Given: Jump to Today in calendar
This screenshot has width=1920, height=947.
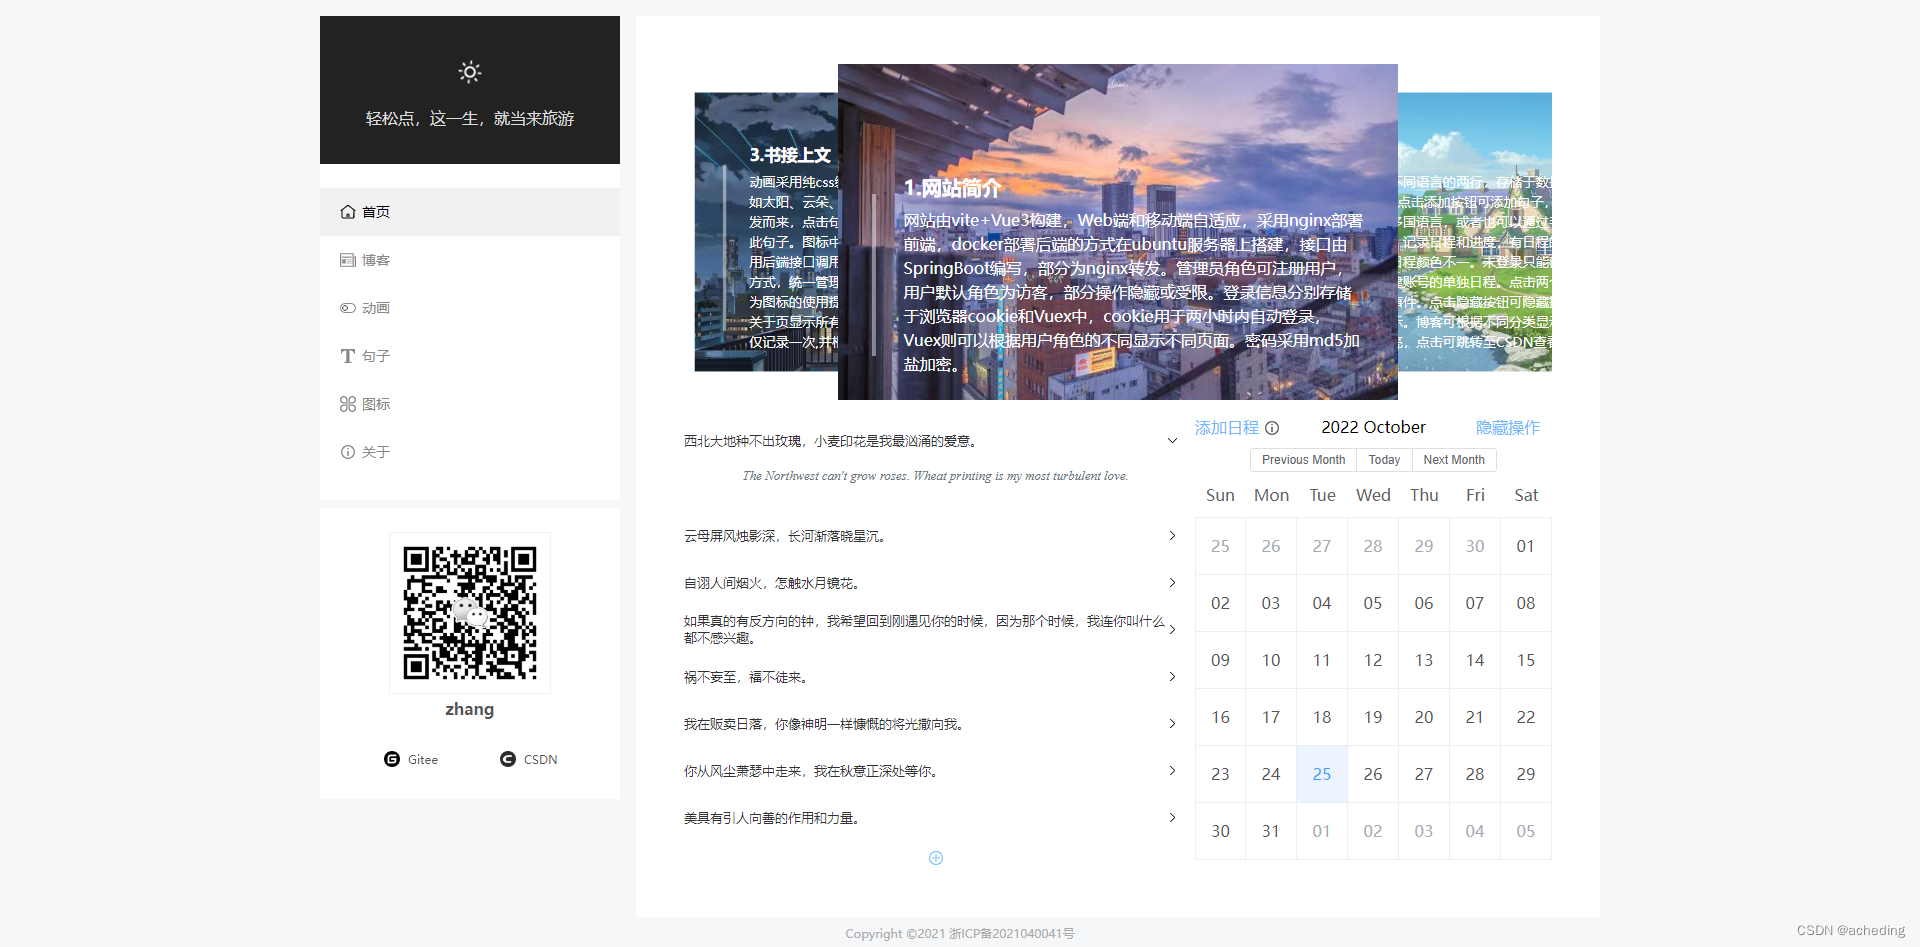Looking at the screenshot, I should click(1384, 460).
